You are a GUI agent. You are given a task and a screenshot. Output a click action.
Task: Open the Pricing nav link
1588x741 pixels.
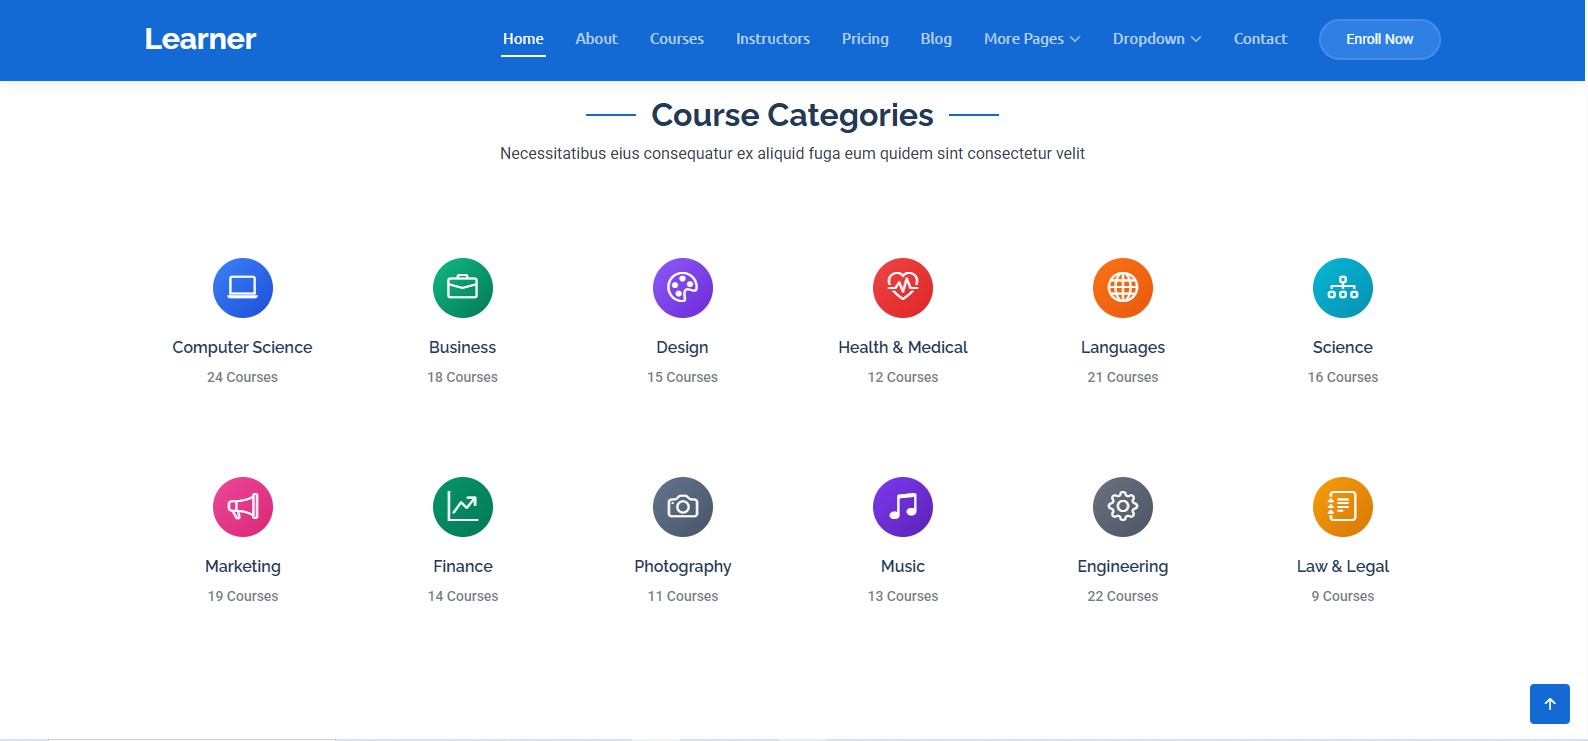(865, 39)
